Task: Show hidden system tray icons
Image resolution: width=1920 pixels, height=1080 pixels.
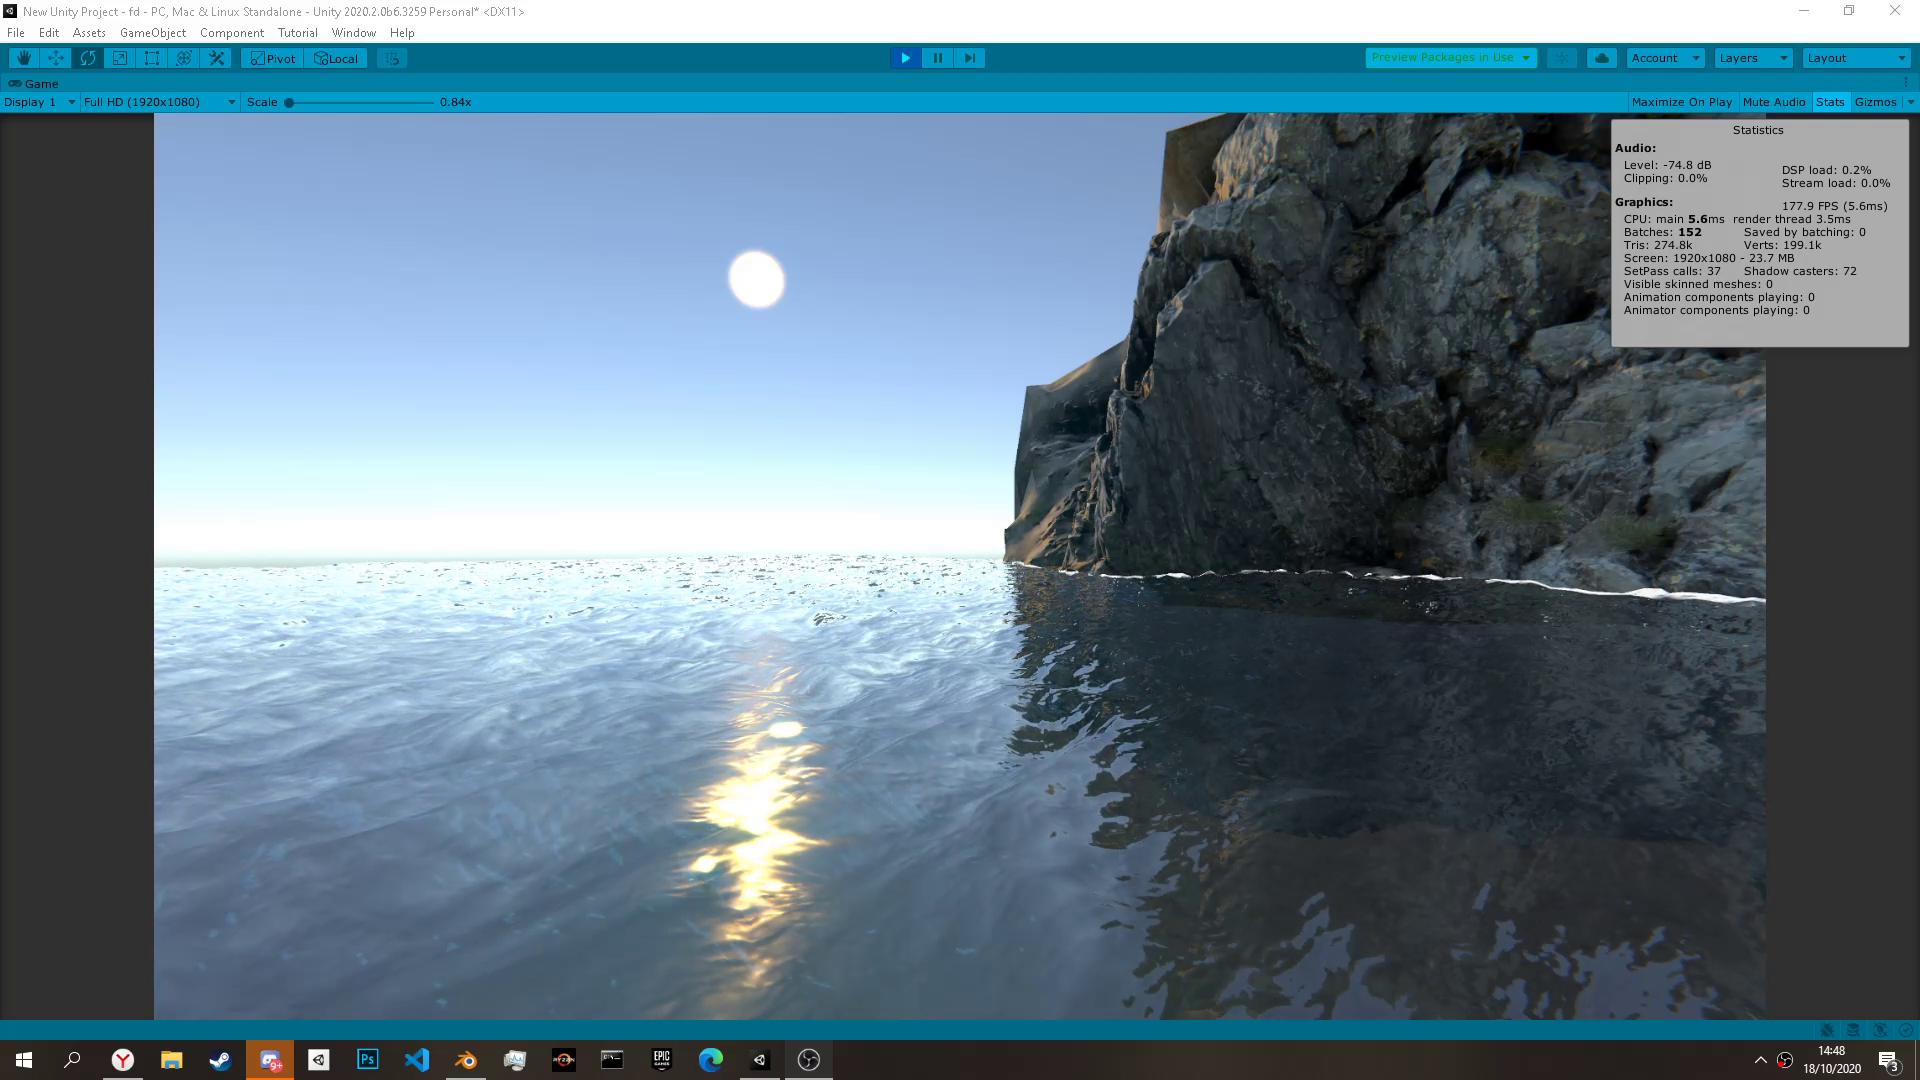Action: point(1760,1060)
